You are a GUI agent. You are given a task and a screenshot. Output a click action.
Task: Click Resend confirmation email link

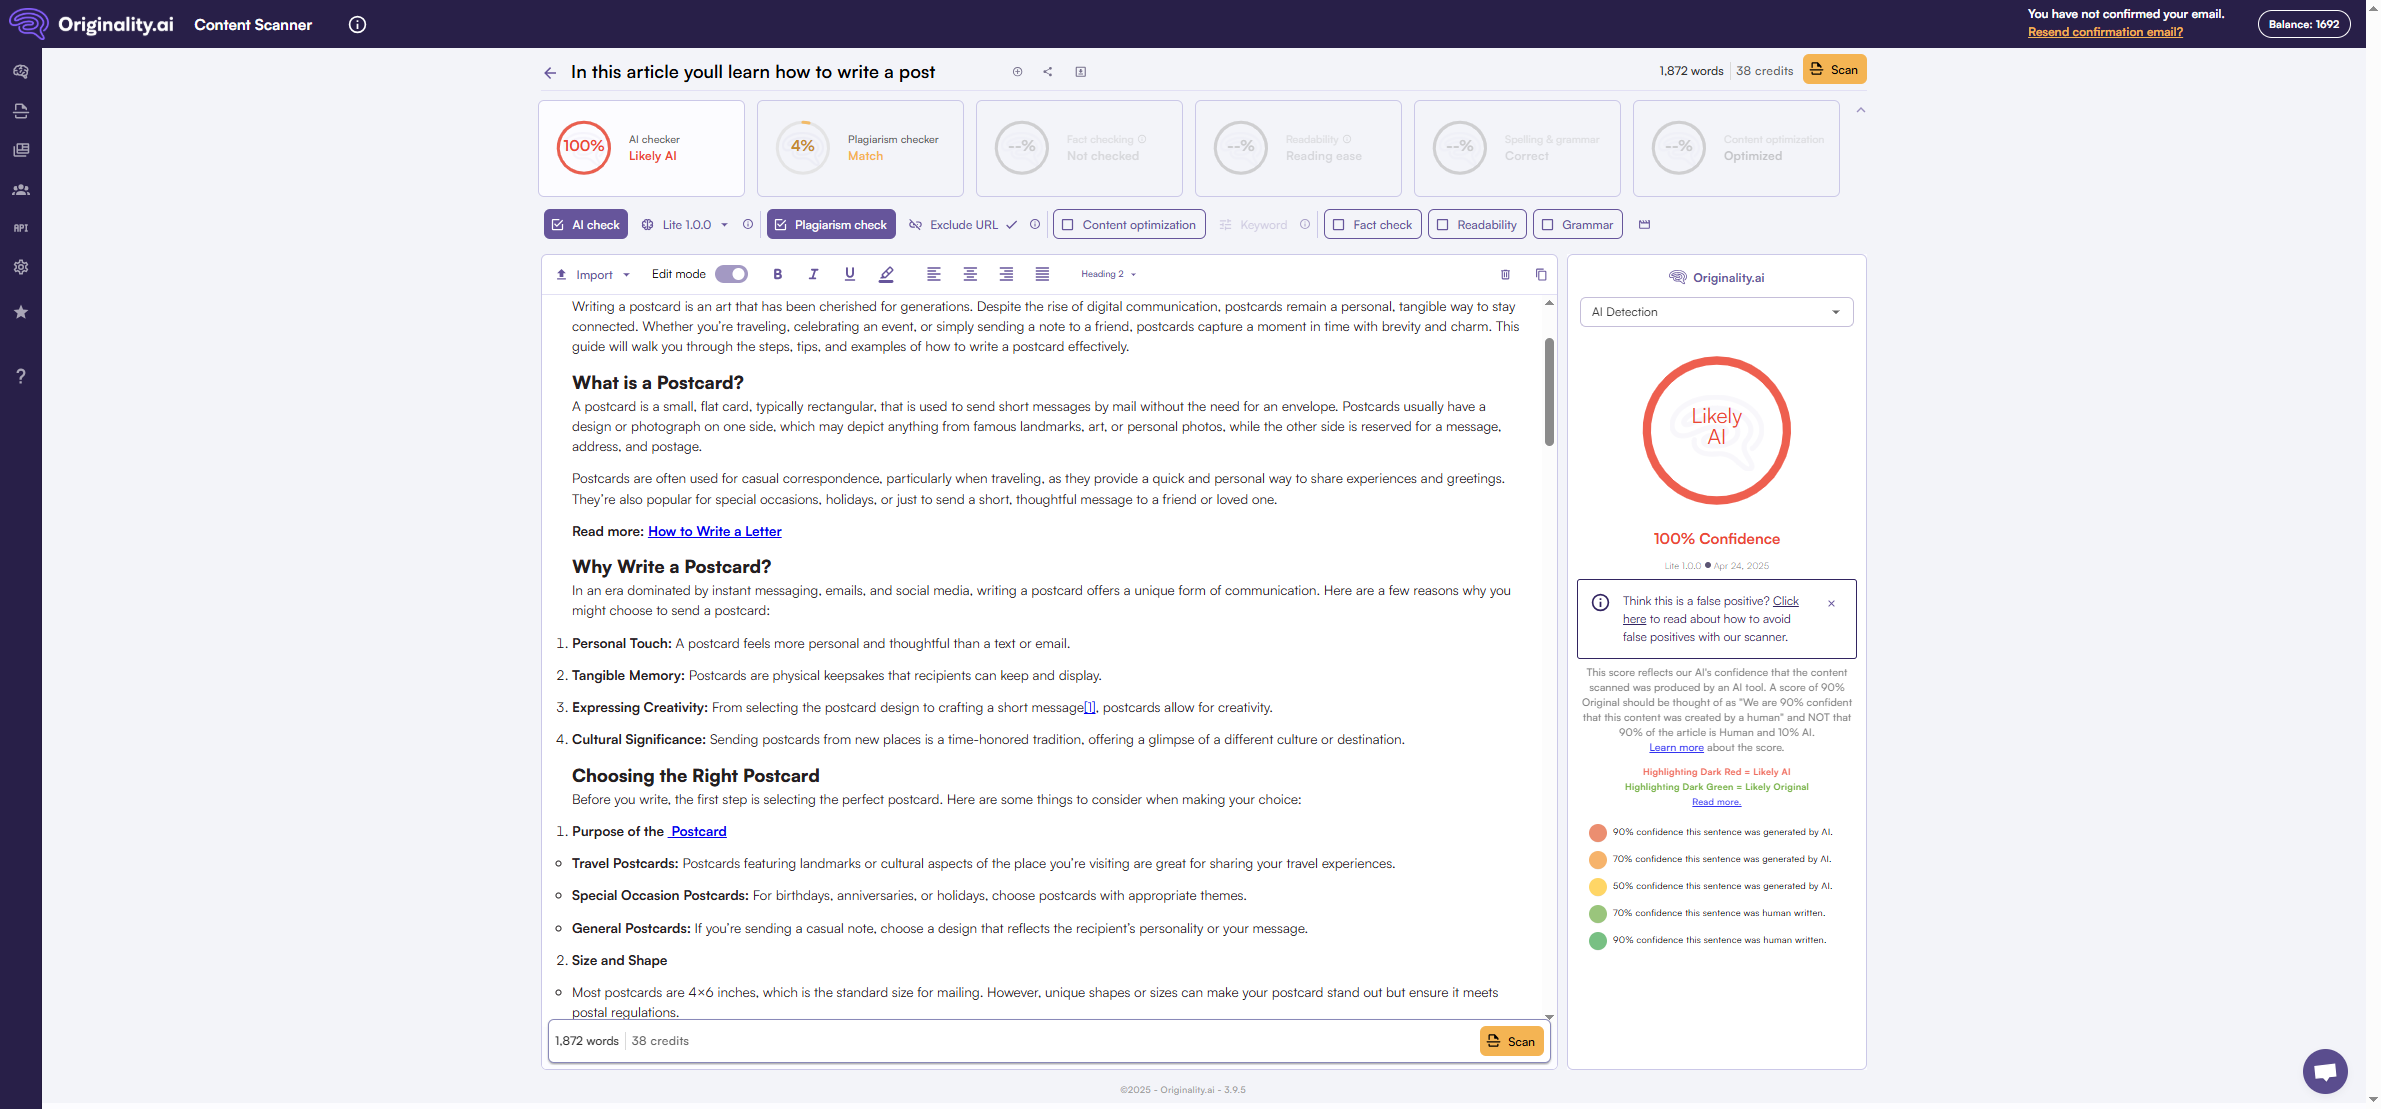pos(2105,32)
